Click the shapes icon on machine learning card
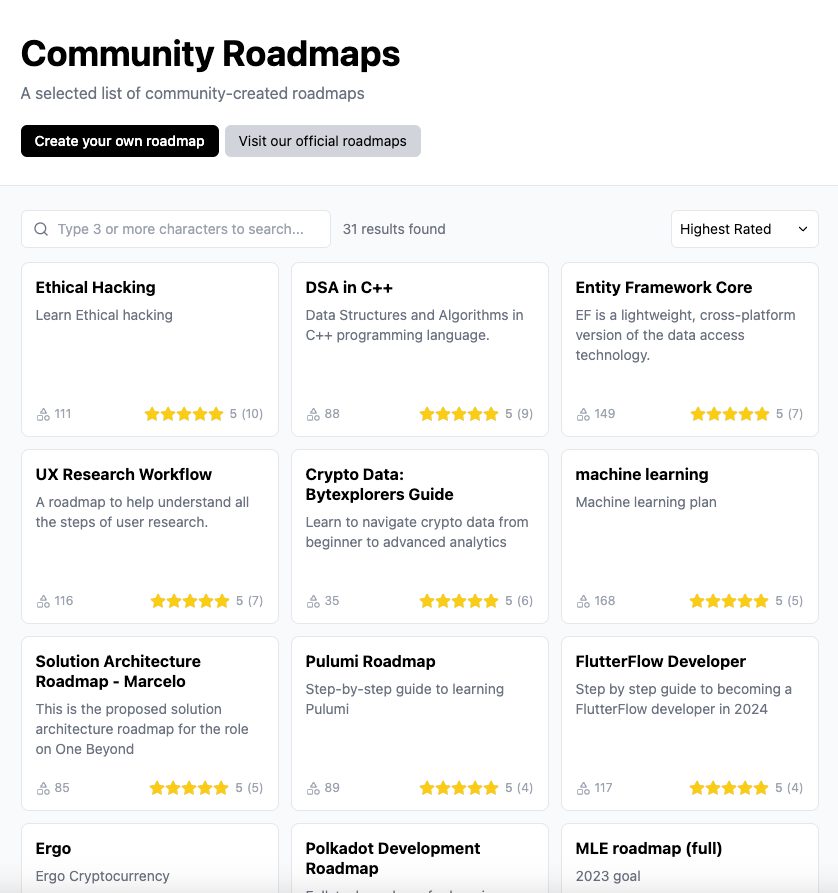The image size is (838, 893). (583, 601)
